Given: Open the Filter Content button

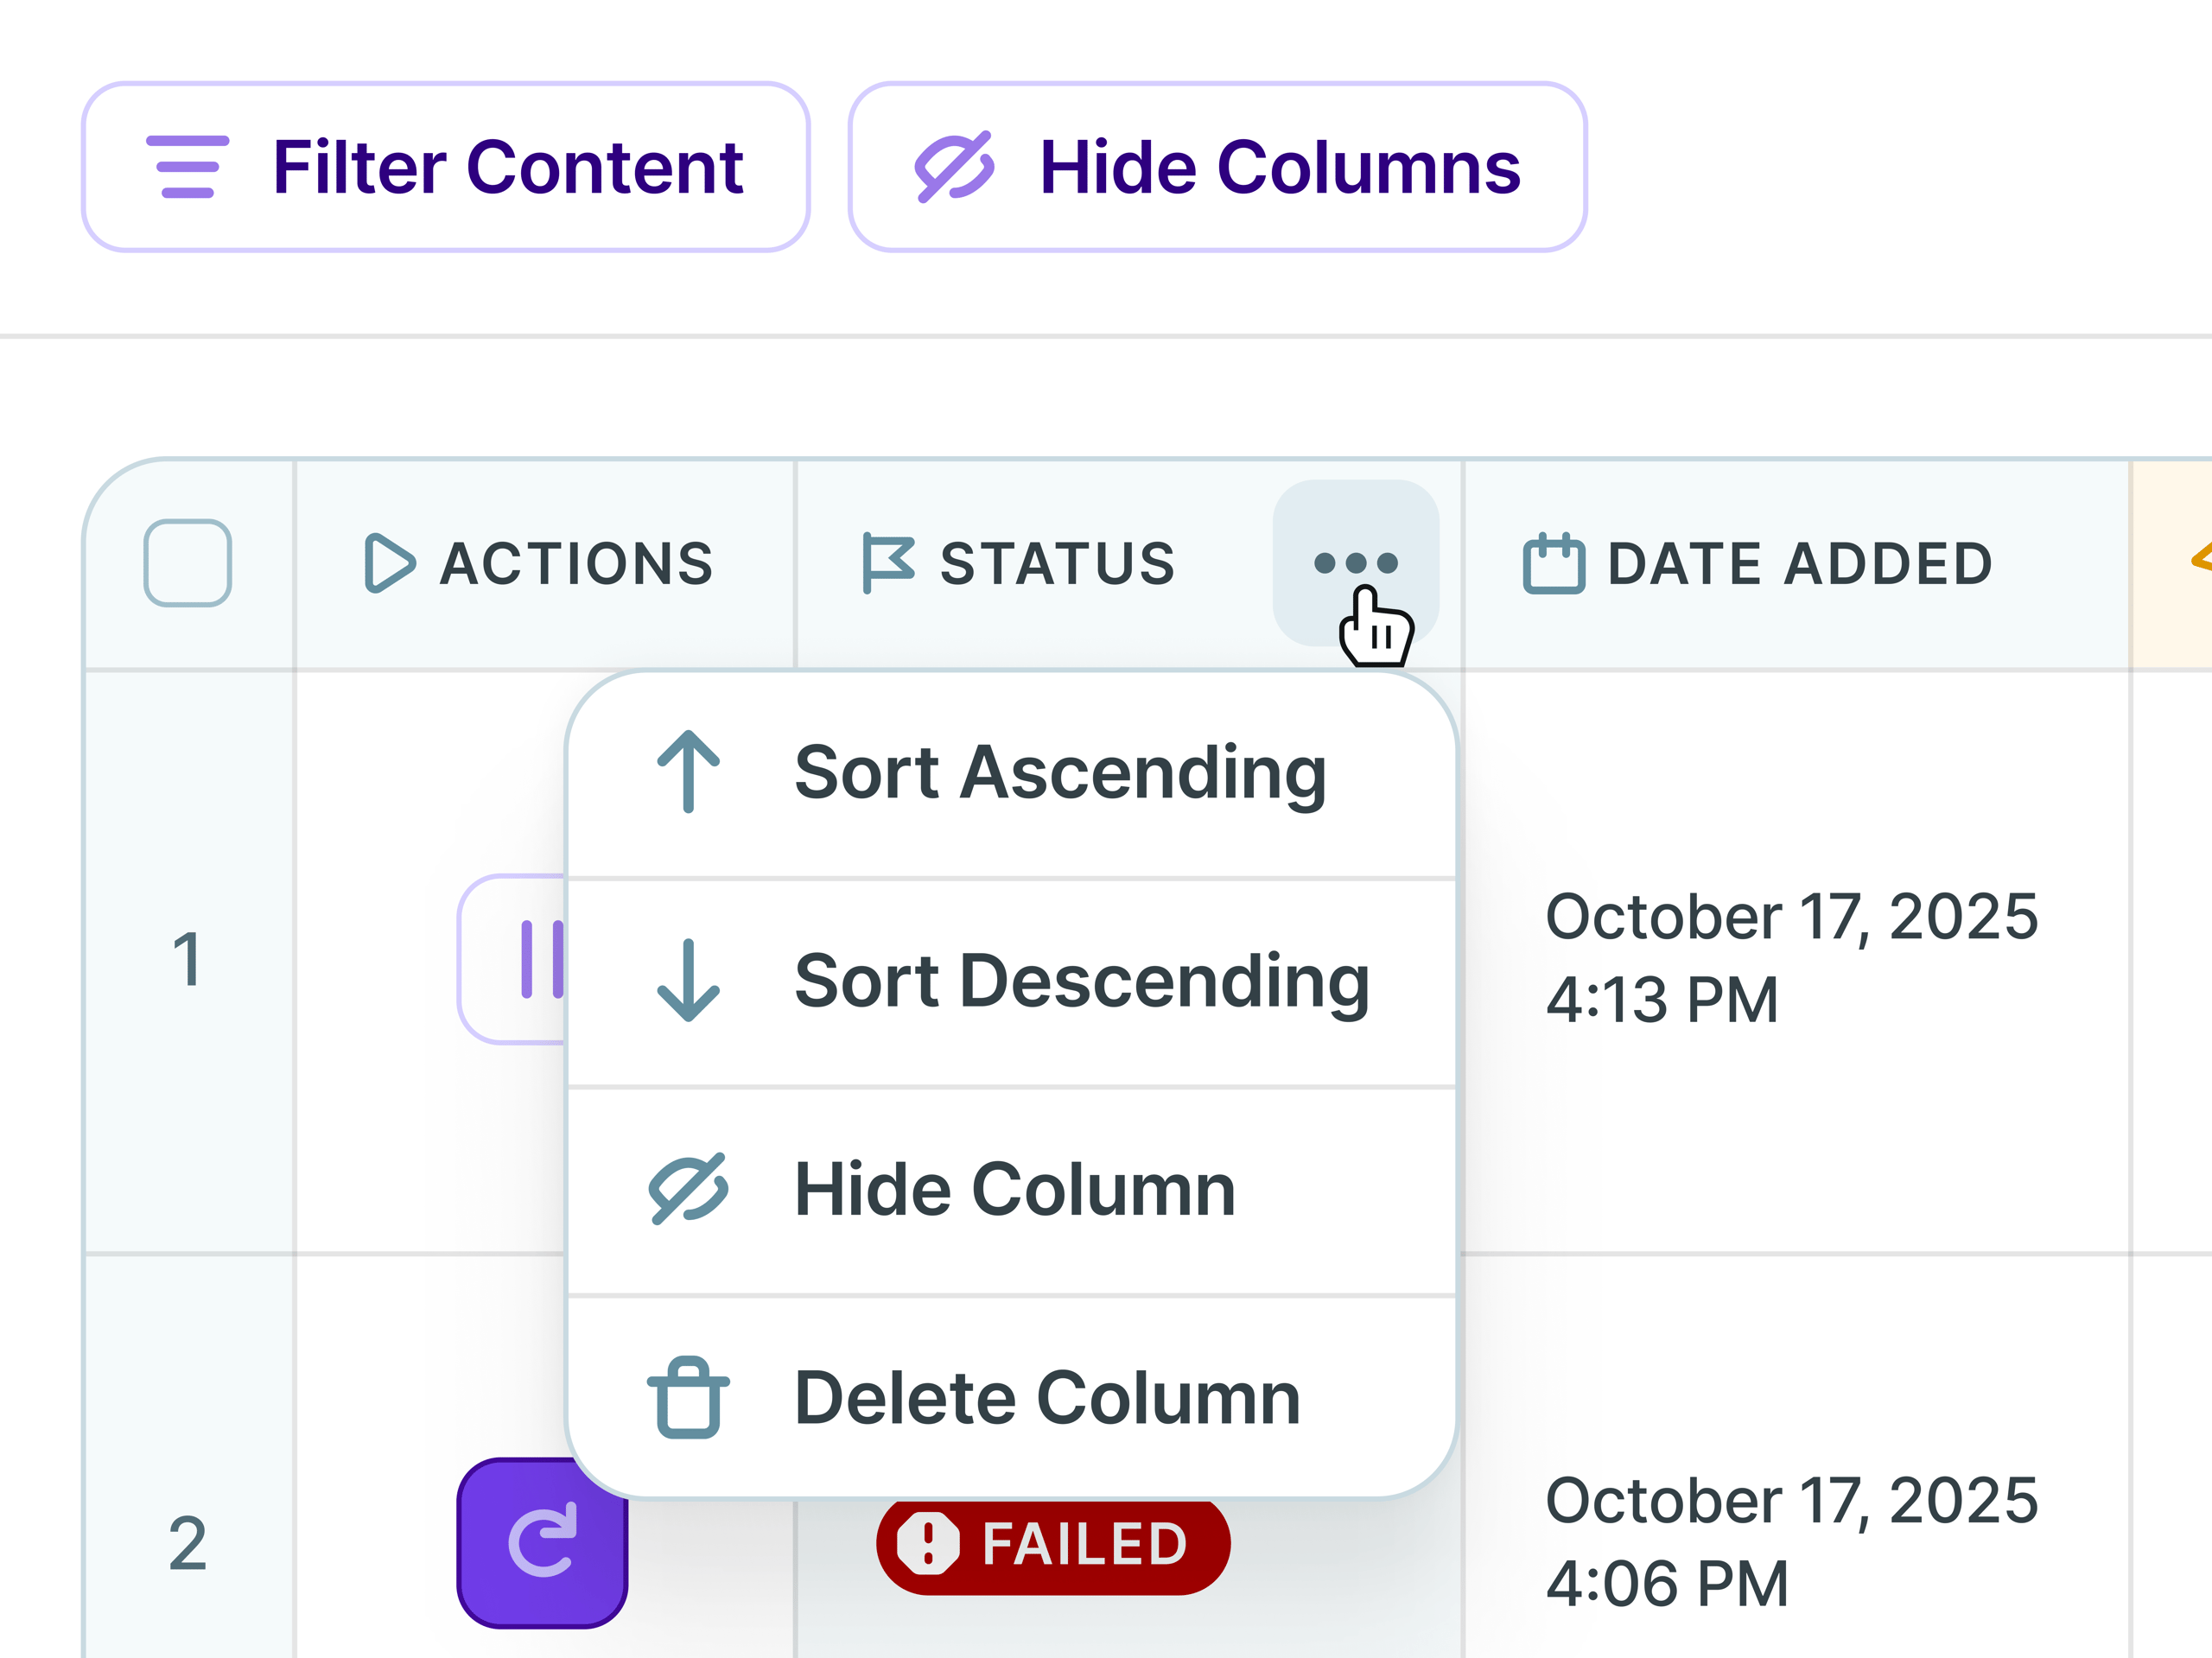Looking at the screenshot, I should coord(445,167).
